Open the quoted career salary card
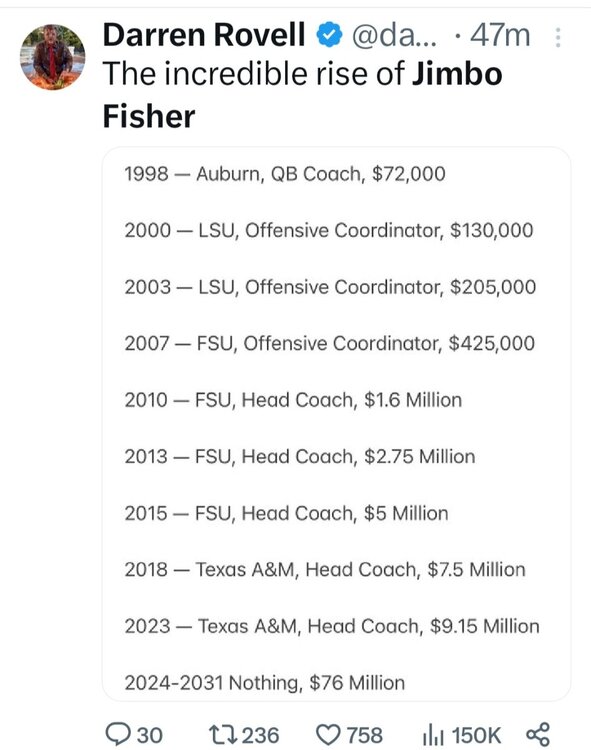The height and width of the screenshot is (750, 591). tap(337, 424)
